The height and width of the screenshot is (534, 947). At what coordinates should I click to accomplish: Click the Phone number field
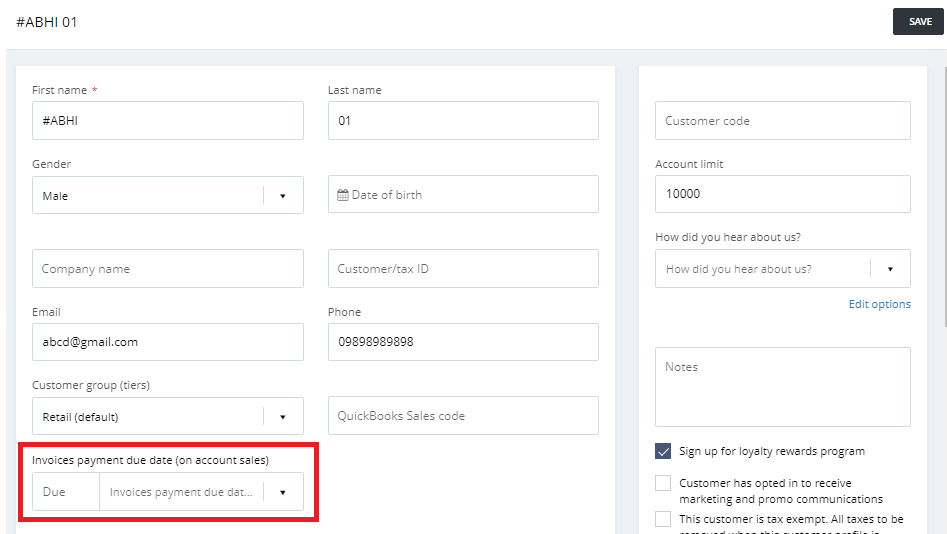pos(463,342)
